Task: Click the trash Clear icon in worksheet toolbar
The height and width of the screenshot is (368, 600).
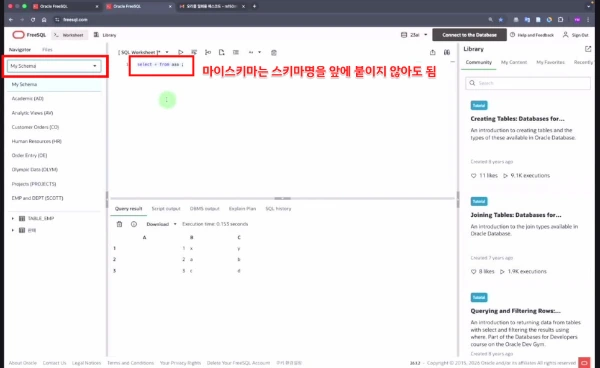Action: (x=274, y=53)
